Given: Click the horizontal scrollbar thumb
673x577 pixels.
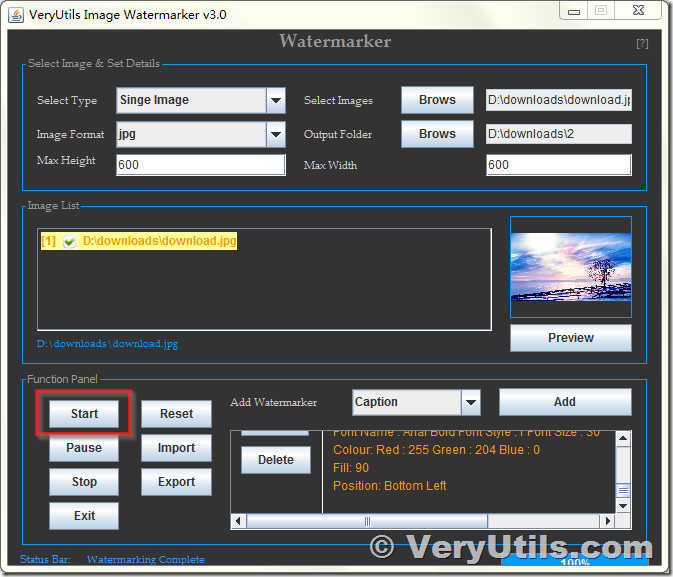Looking at the screenshot, I should [367, 522].
